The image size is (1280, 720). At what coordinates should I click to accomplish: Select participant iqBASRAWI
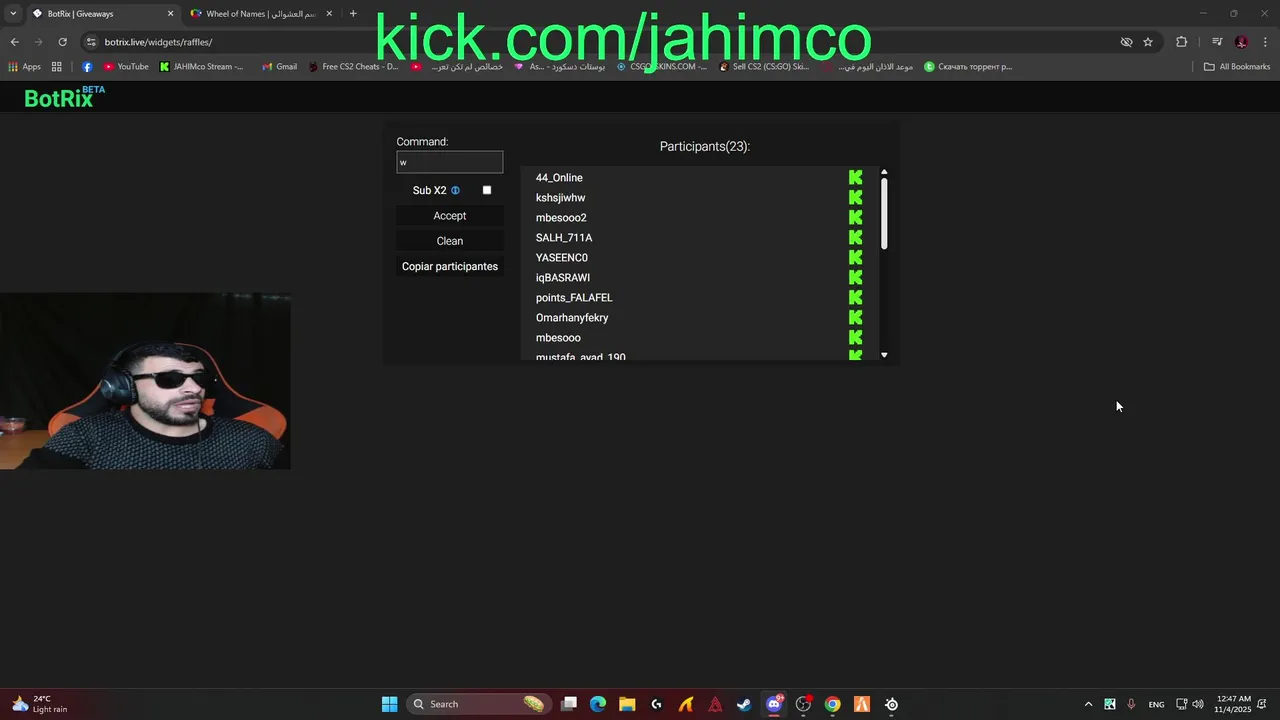click(563, 278)
